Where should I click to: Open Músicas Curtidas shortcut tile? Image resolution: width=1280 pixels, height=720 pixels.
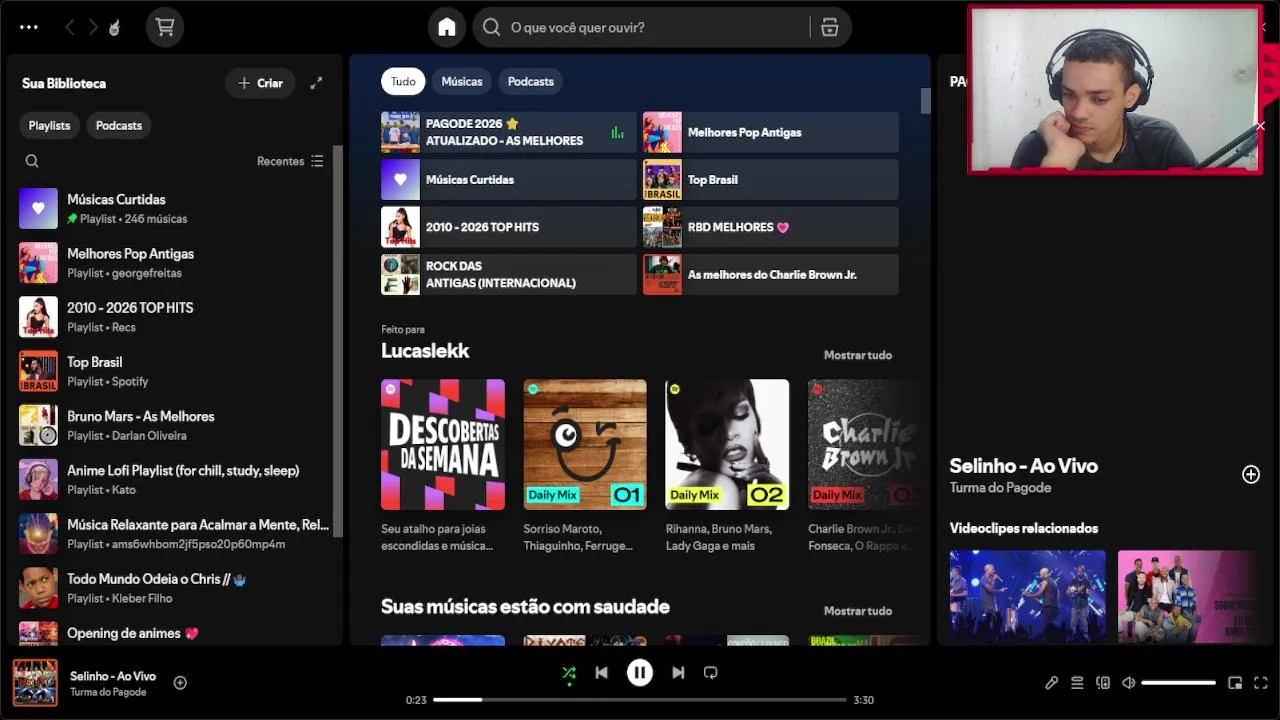point(508,180)
